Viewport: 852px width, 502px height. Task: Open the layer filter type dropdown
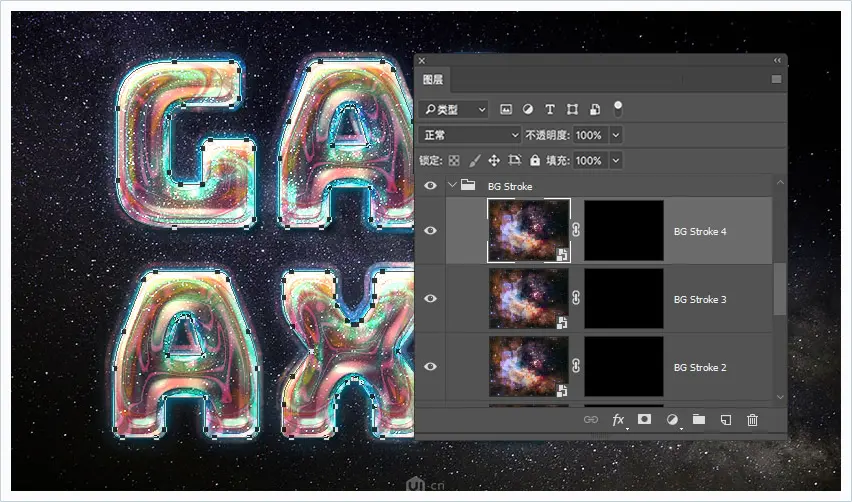pos(454,110)
